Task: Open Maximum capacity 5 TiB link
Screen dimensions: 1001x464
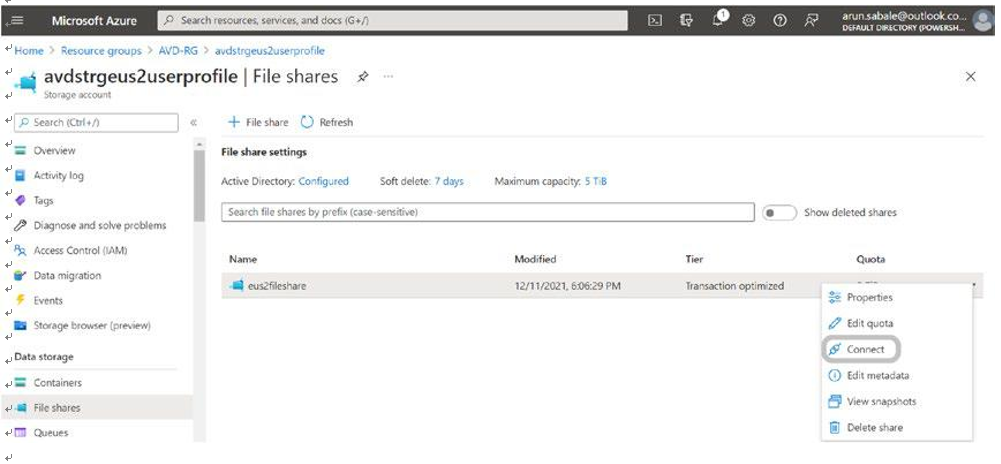Action: [596, 181]
